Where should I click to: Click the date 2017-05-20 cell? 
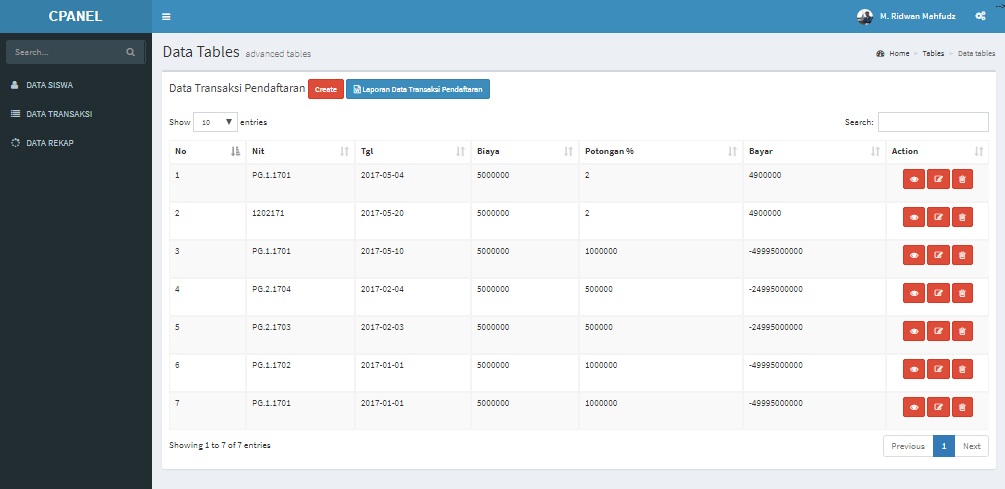pos(382,213)
